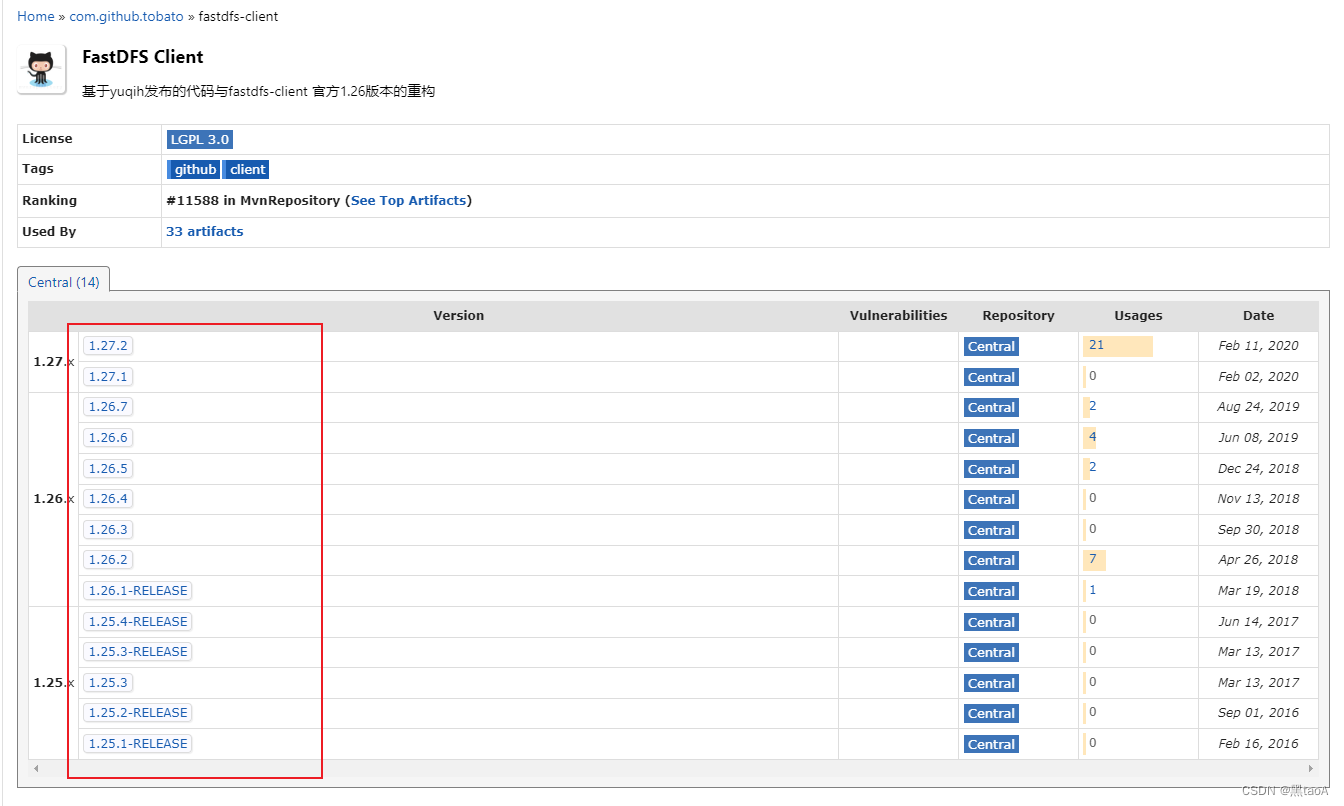Go to Home breadcrumb link

click(36, 16)
